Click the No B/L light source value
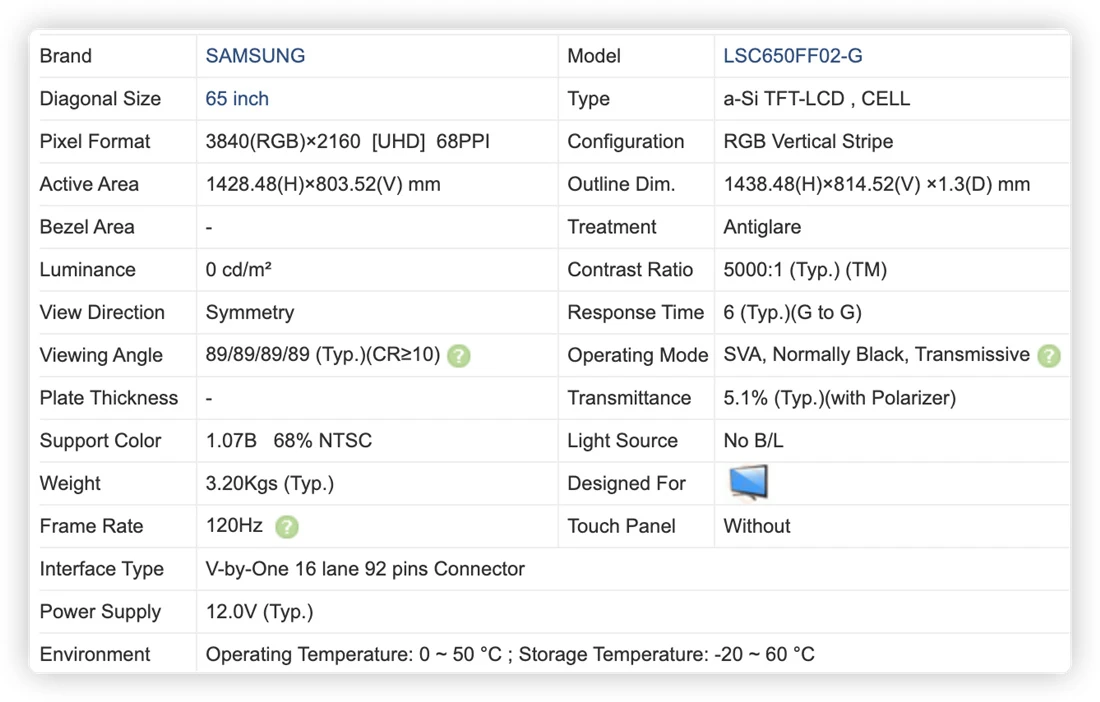The width and height of the screenshot is (1100, 702). click(x=753, y=441)
